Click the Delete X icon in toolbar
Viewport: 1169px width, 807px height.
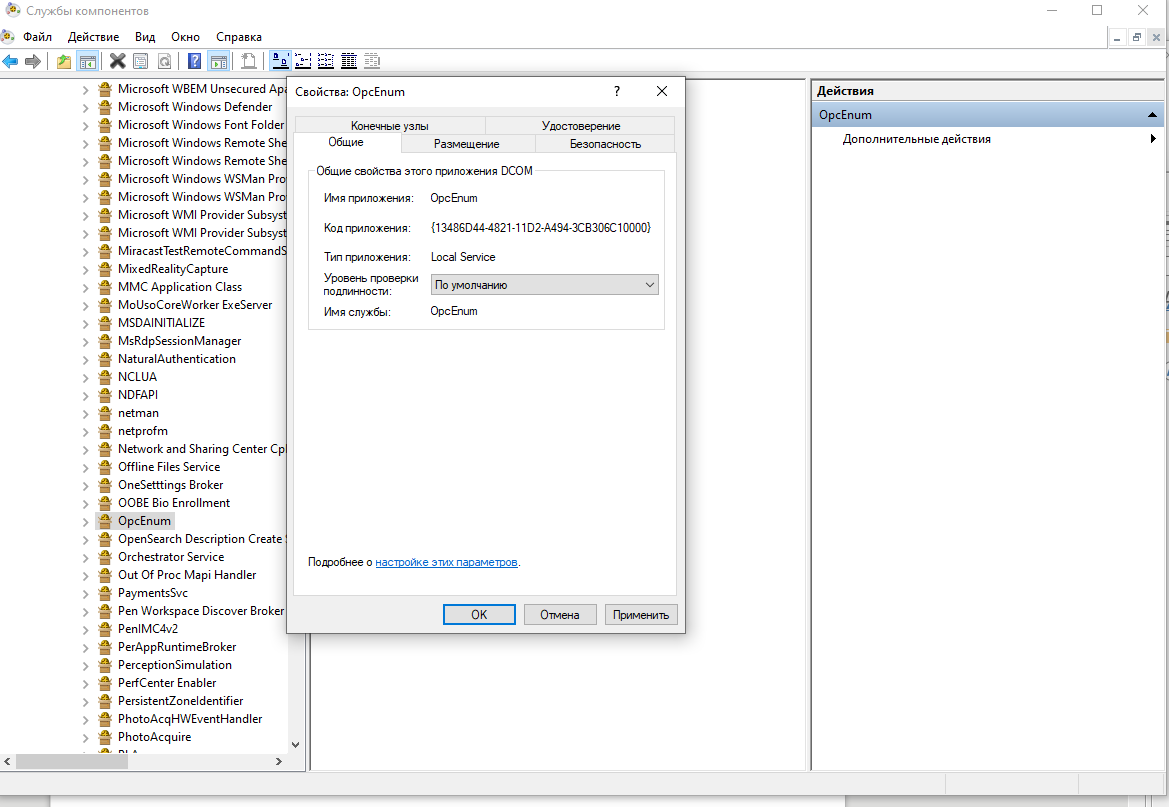pyautogui.click(x=117, y=61)
